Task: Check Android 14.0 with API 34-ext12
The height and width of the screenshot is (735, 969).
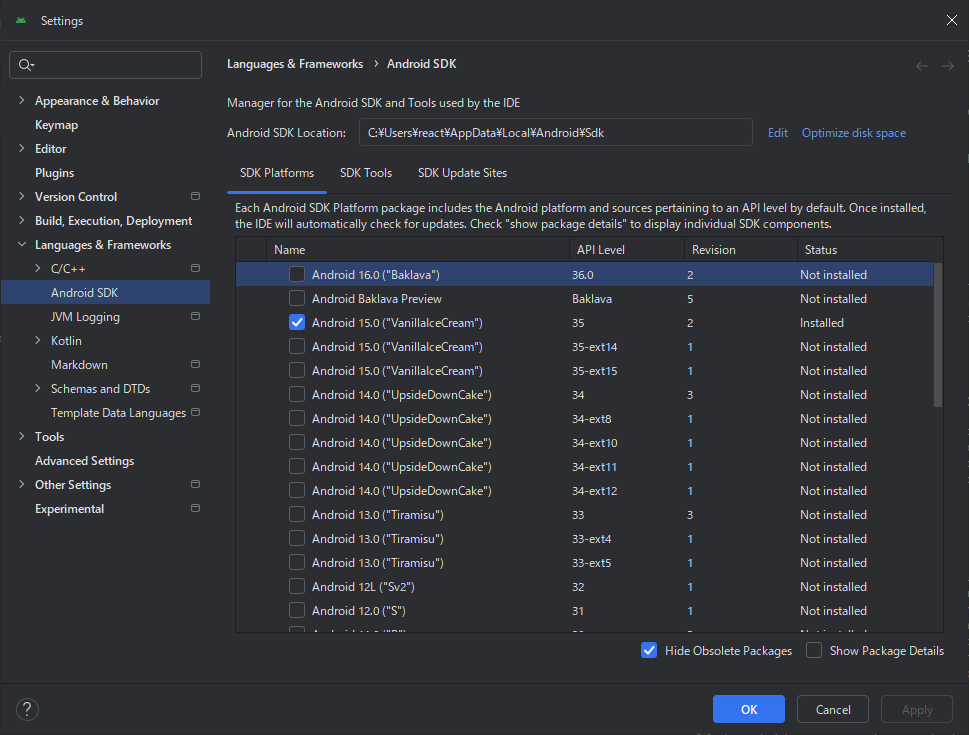Action: click(297, 491)
